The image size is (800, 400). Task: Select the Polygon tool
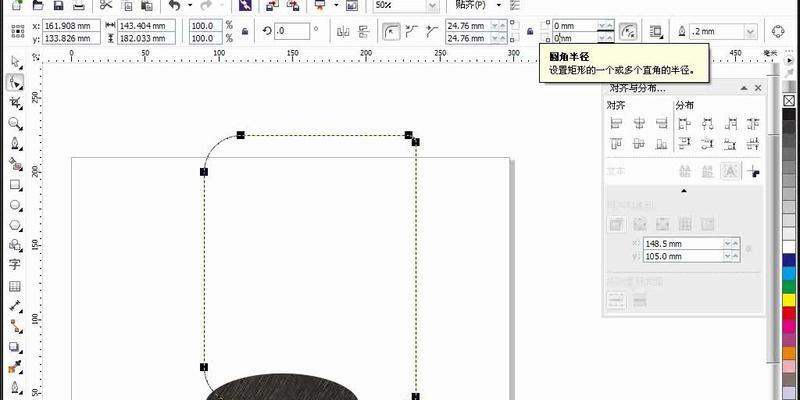15,224
